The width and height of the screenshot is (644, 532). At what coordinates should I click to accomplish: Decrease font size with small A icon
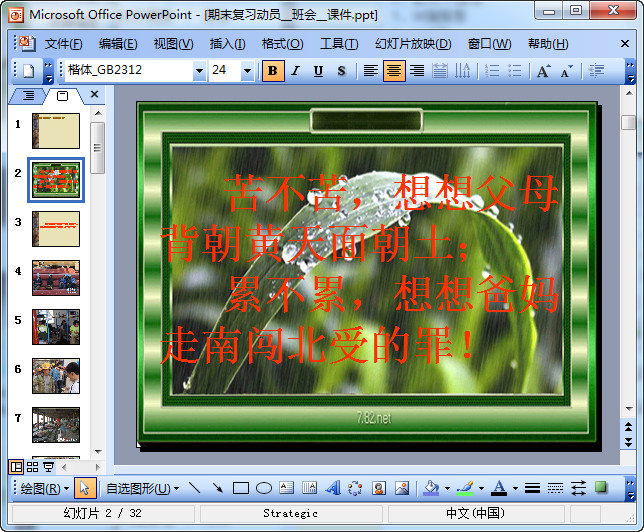[567, 71]
